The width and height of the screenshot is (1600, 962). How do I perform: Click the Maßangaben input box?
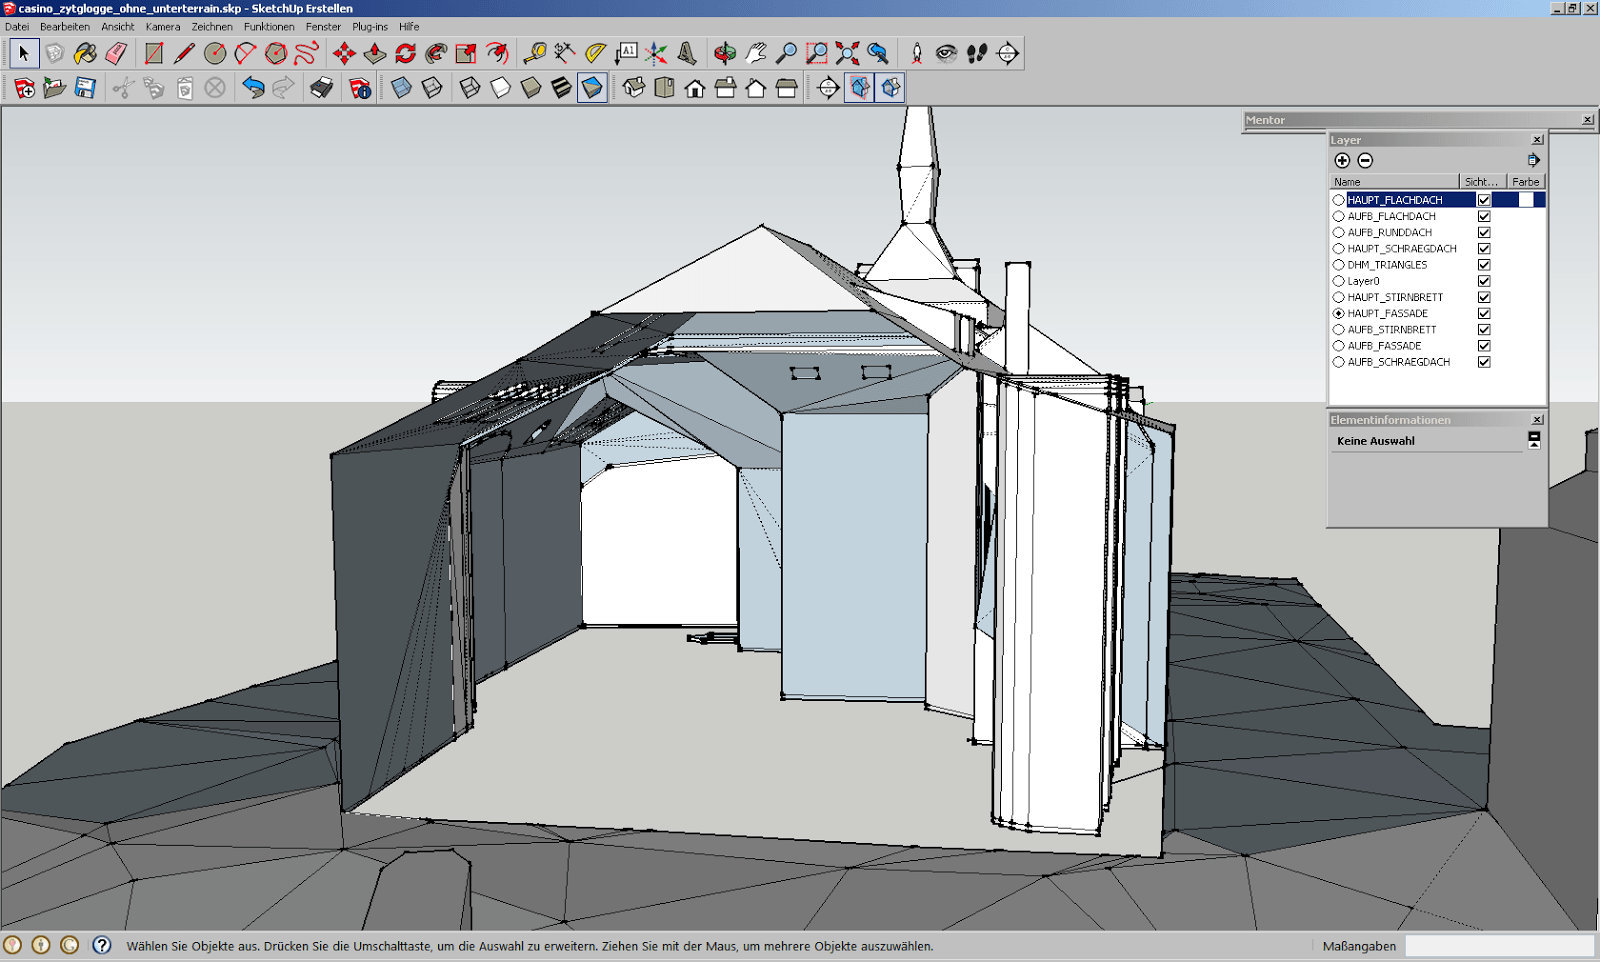pos(1498,946)
